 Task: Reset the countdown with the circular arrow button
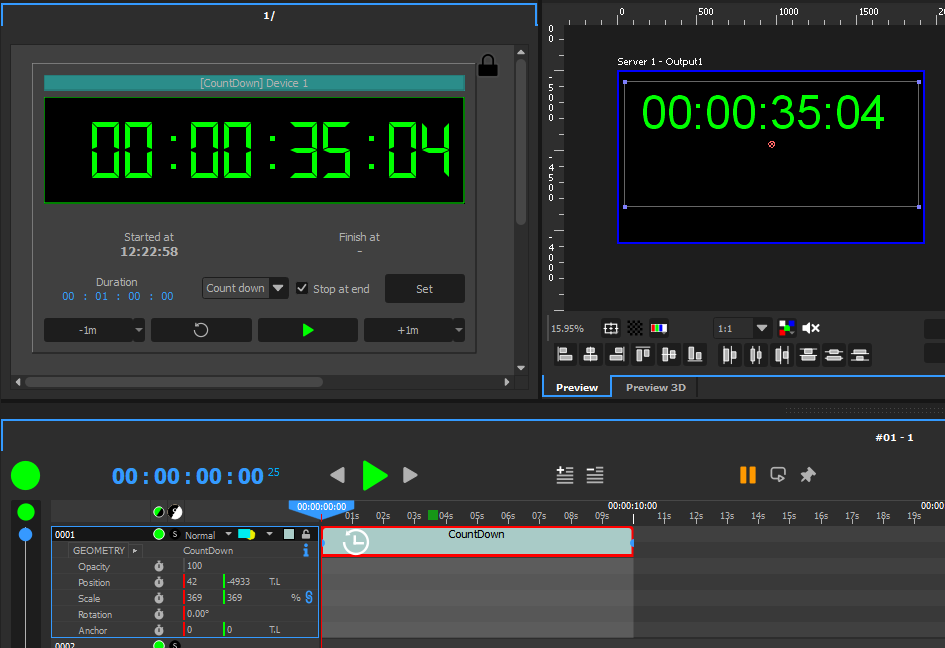(x=201, y=330)
